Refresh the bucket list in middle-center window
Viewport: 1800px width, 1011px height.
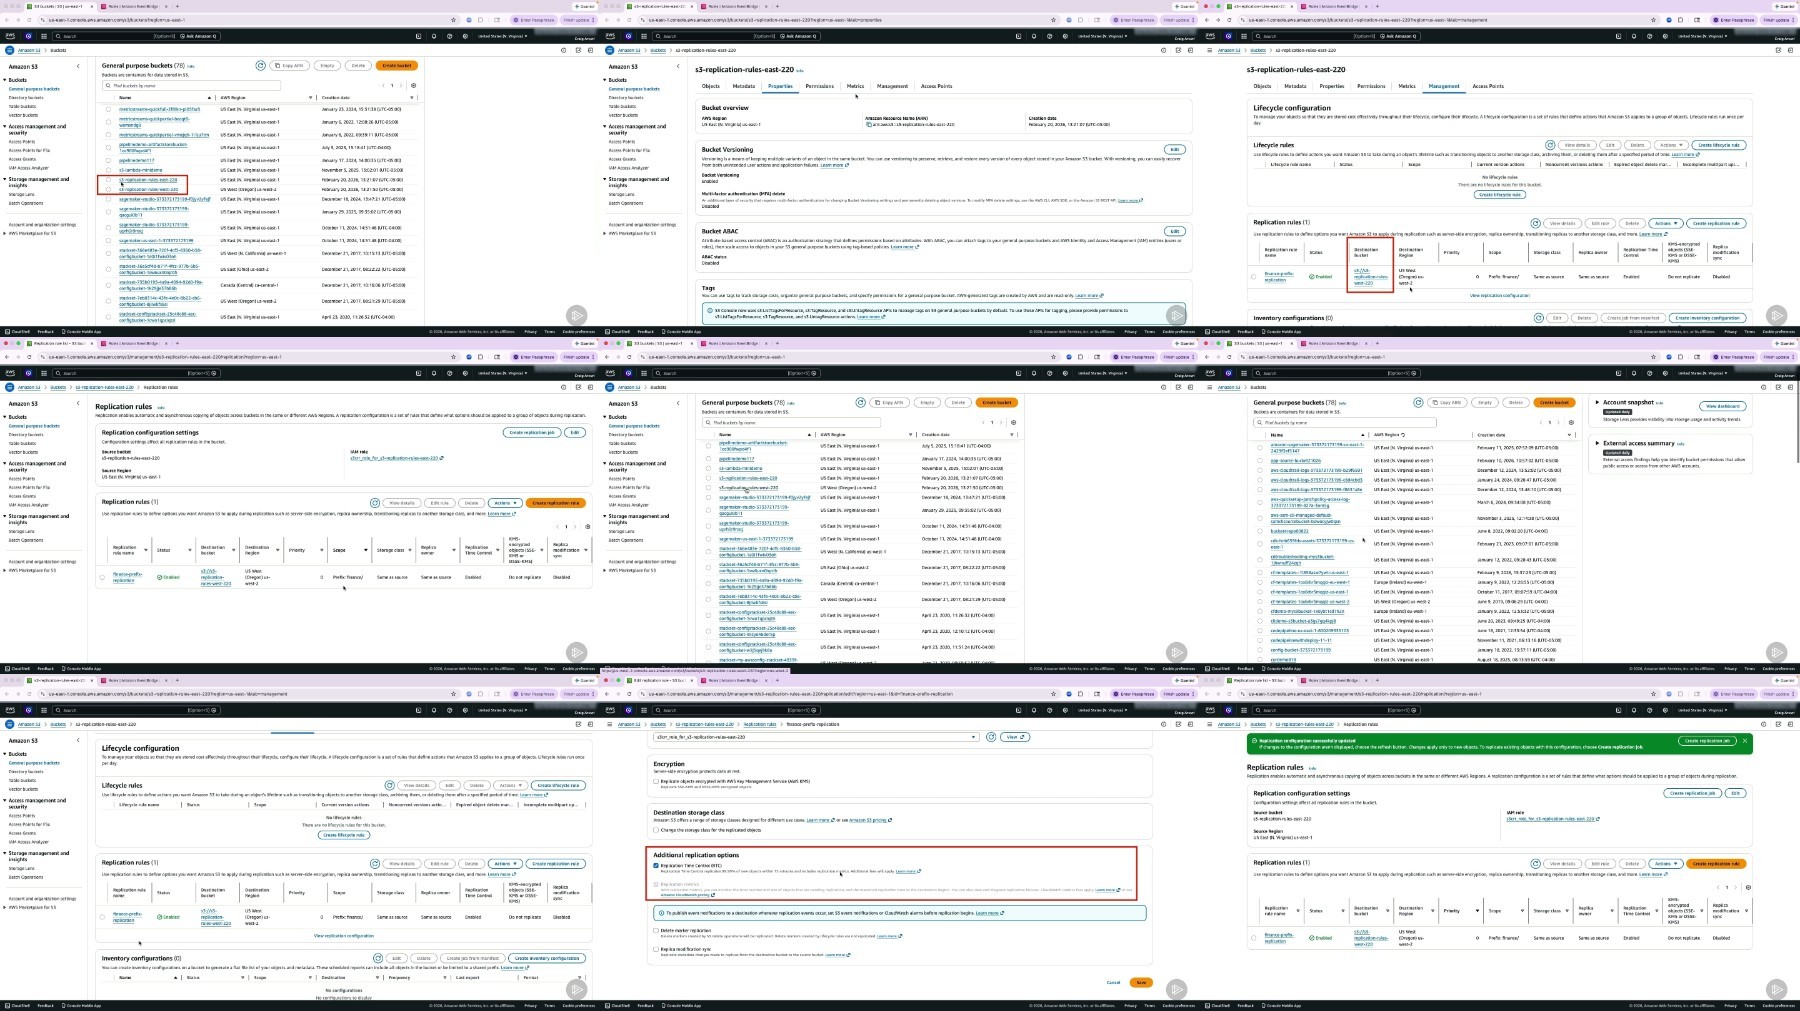pos(861,402)
